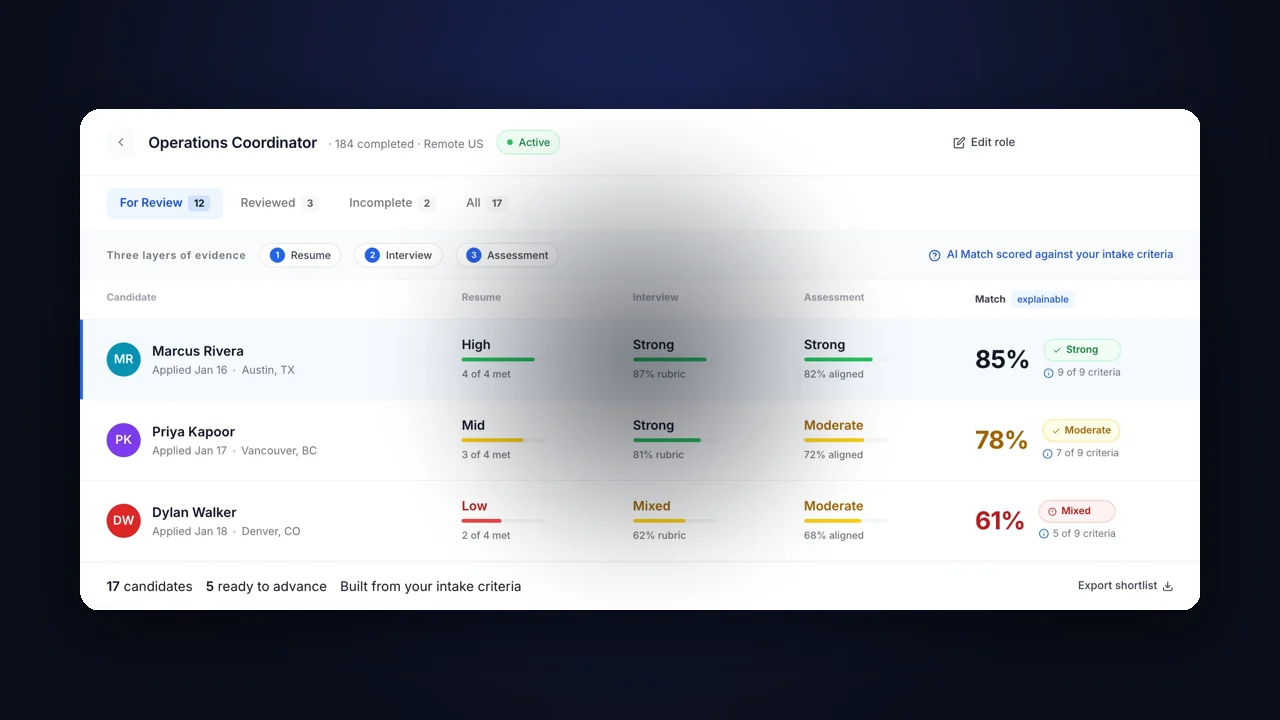Click the Strong match badge for Marcus Rivera

1082,350
